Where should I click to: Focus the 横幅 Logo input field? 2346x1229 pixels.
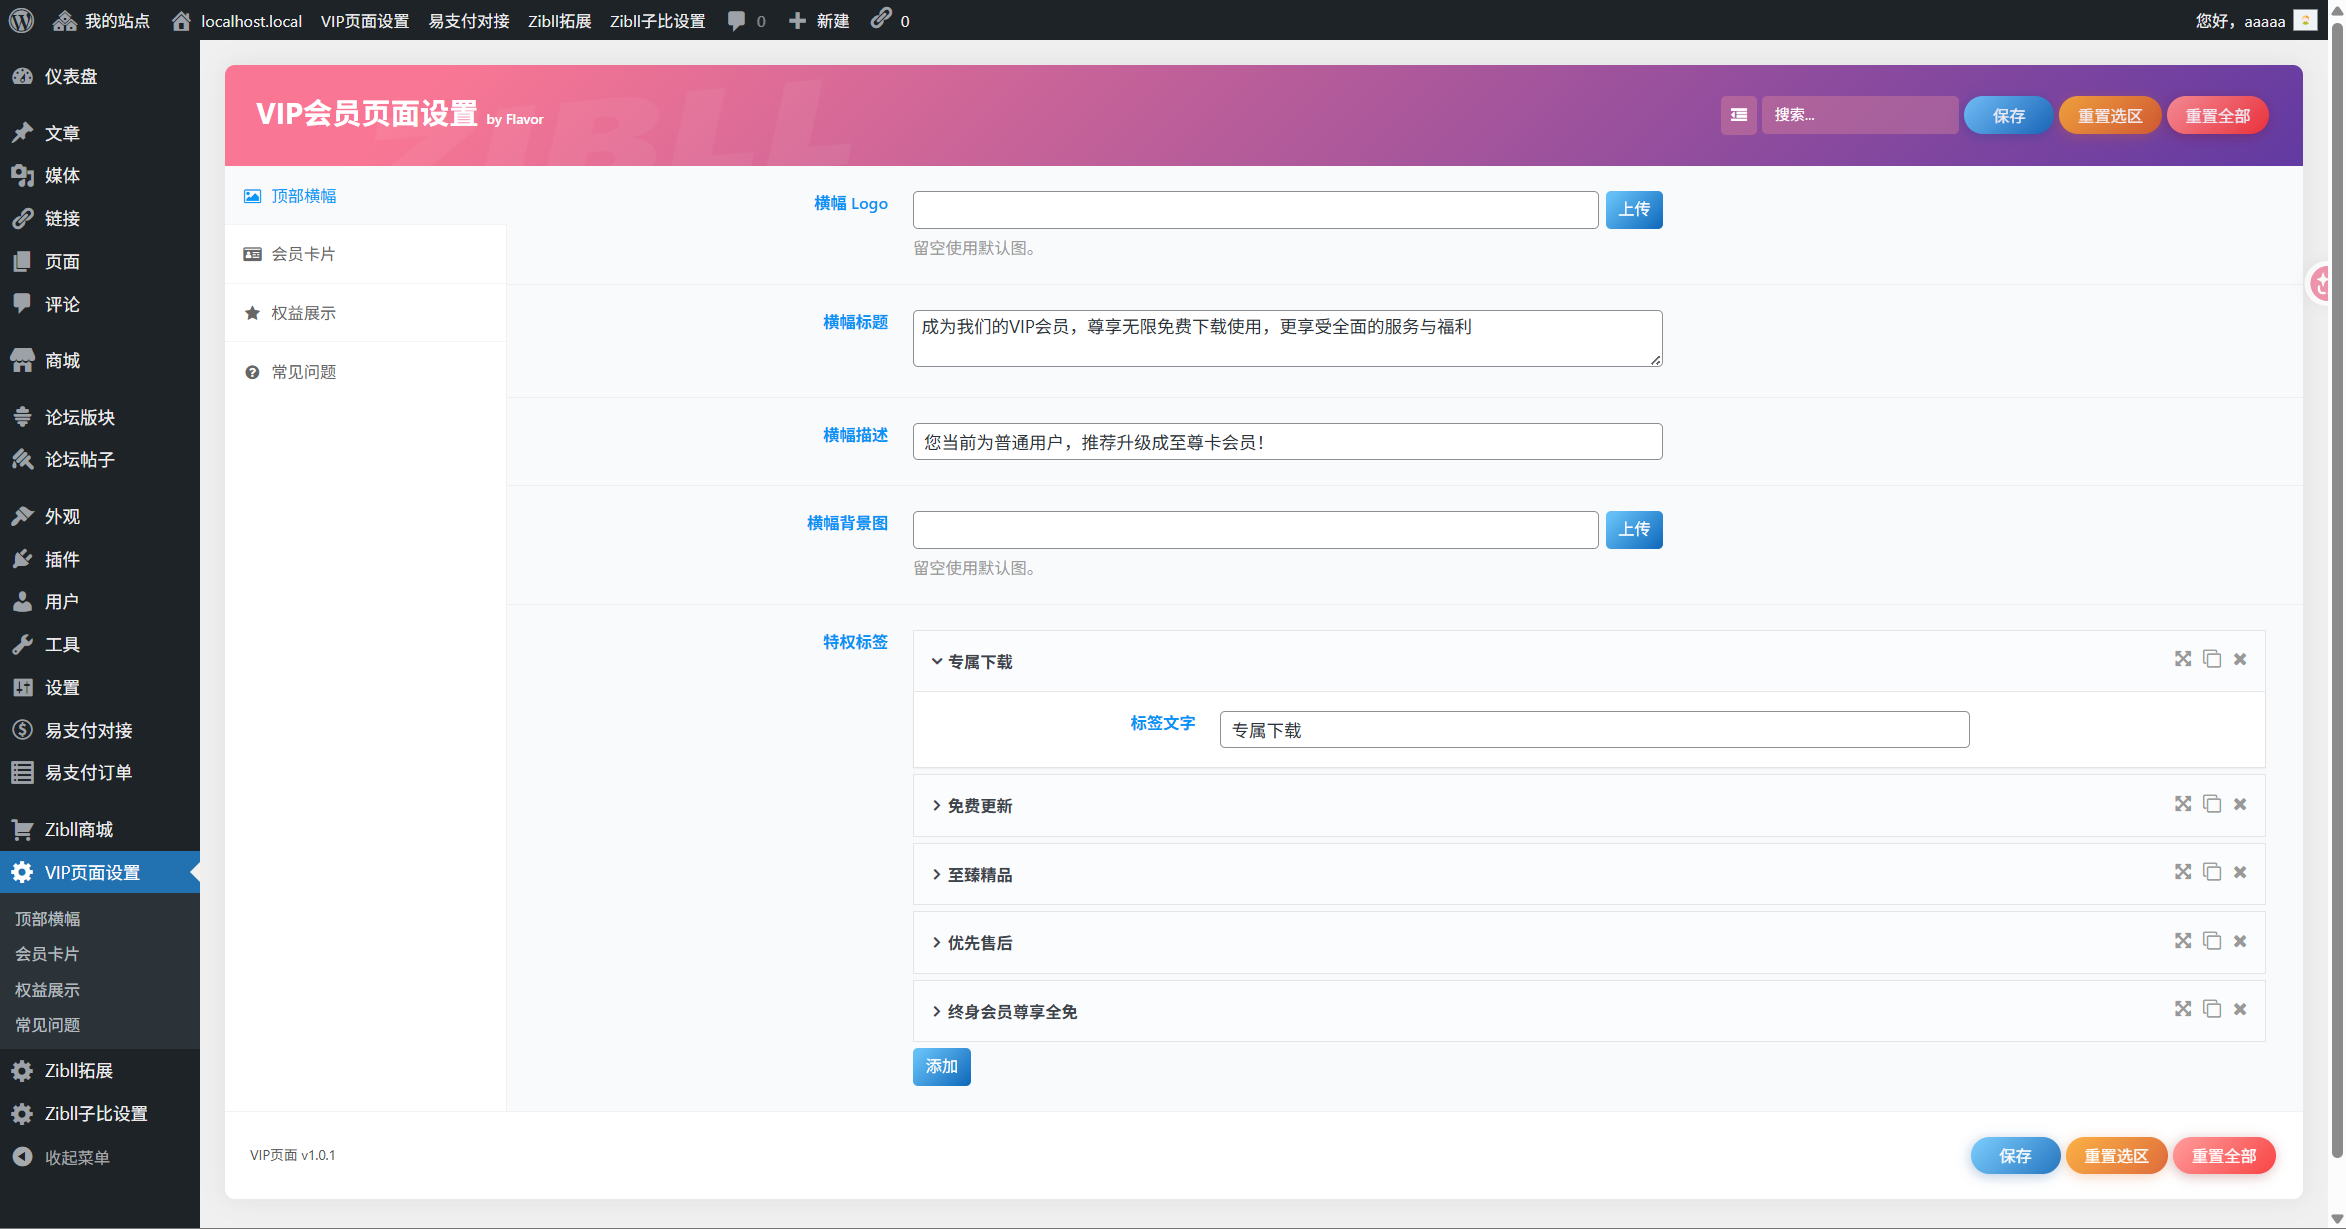[x=1254, y=210]
